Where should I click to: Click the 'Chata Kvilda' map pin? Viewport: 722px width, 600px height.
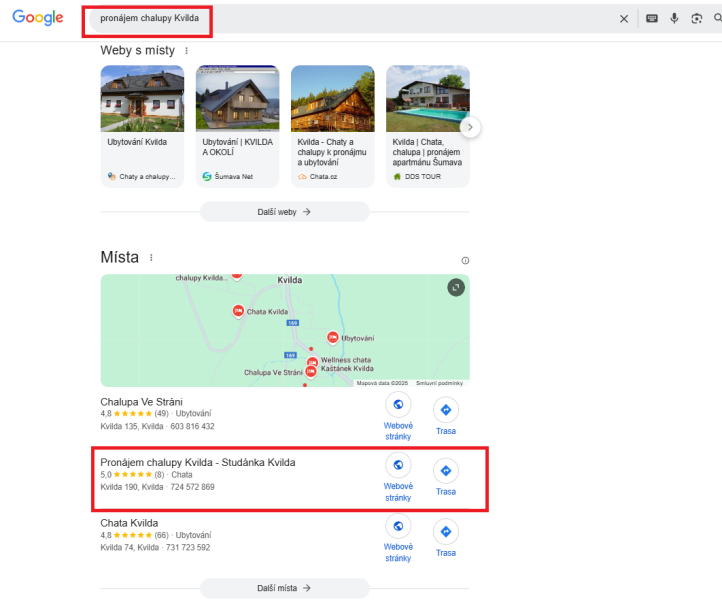coord(238,311)
